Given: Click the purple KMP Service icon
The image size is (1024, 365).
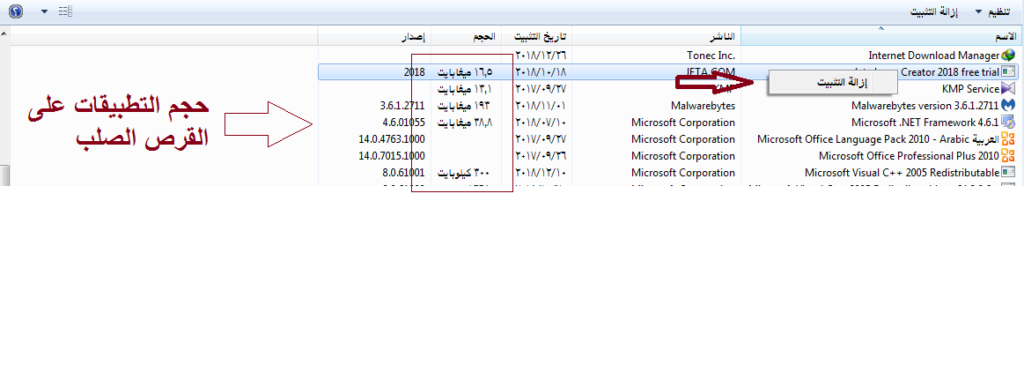Looking at the screenshot, I should point(1008,89).
